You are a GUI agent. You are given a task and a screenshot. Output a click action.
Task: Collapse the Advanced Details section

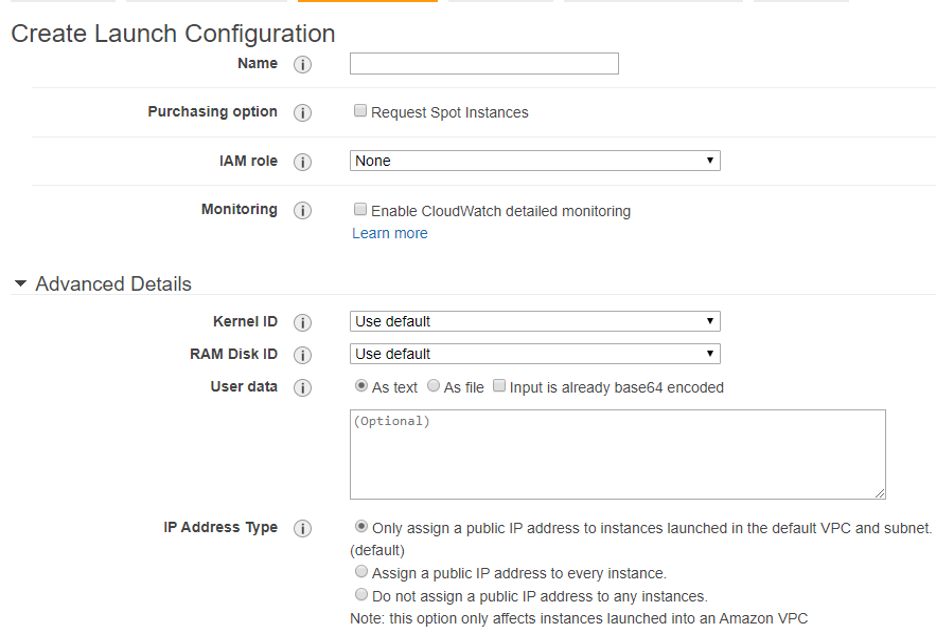21,284
